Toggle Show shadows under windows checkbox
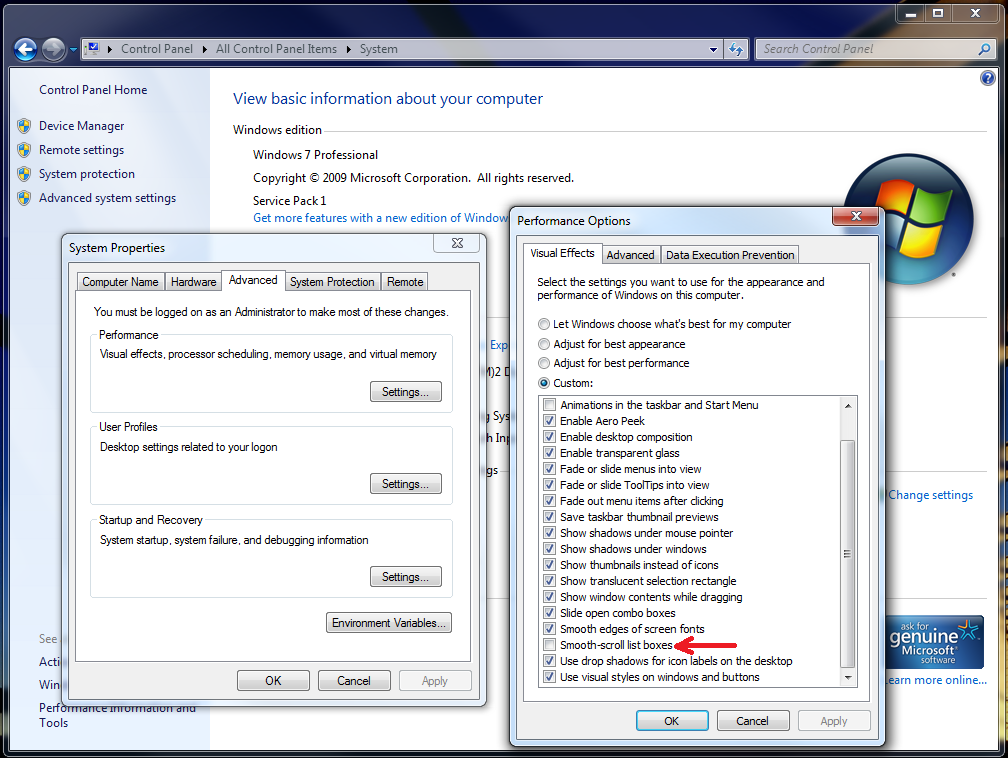1008x758 pixels. (550, 549)
